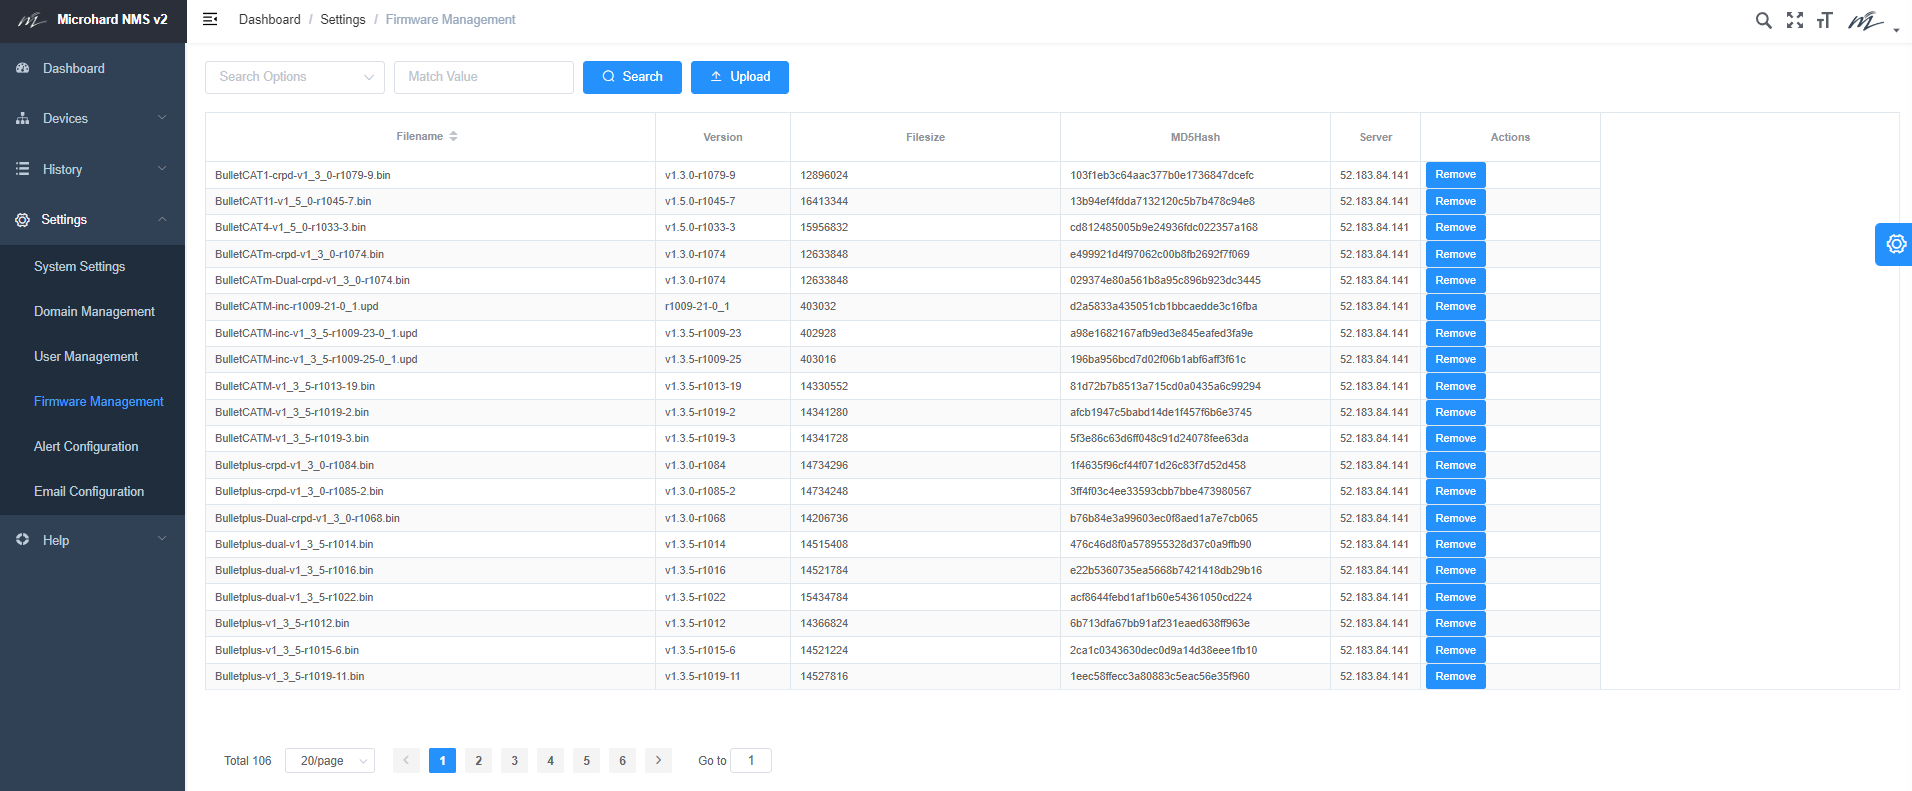Screen dimensions: 1912x791
Task: Remove Bulletplus-Dual-crpd-v1_3_0-r1068.bin firmware
Action: click(1455, 518)
